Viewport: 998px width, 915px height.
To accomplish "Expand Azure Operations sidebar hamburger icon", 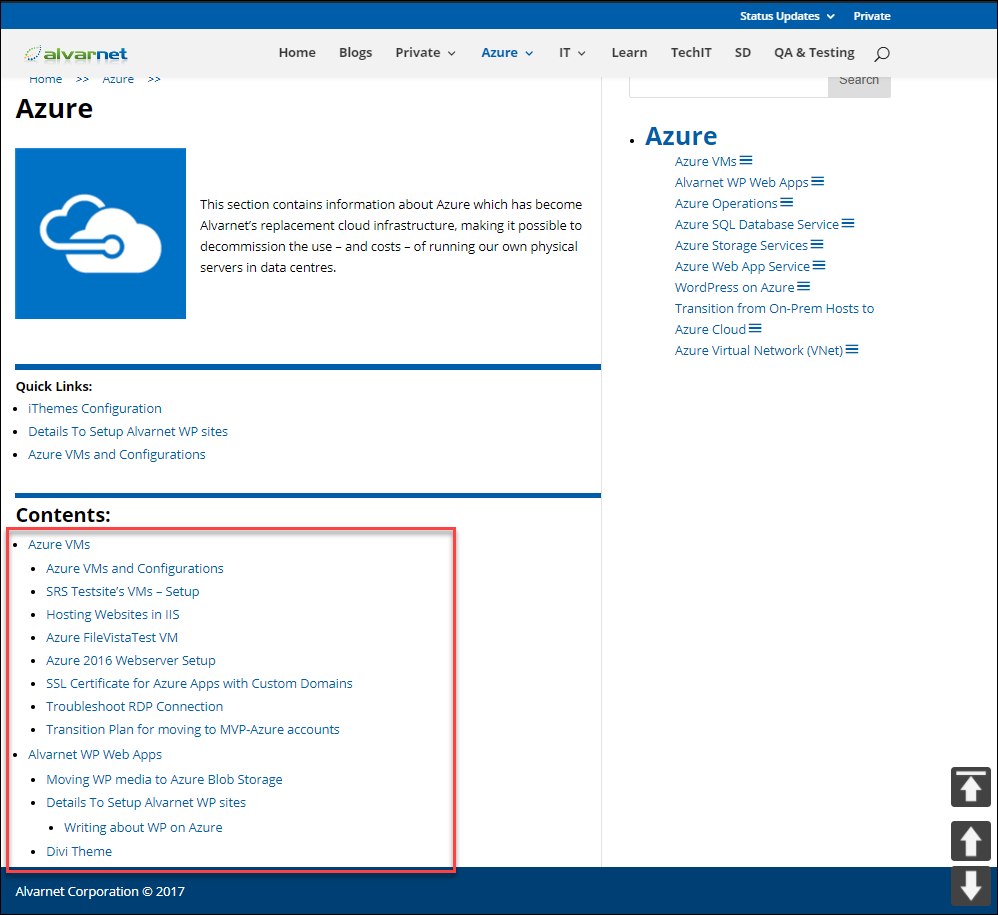I will (x=787, y=202).
